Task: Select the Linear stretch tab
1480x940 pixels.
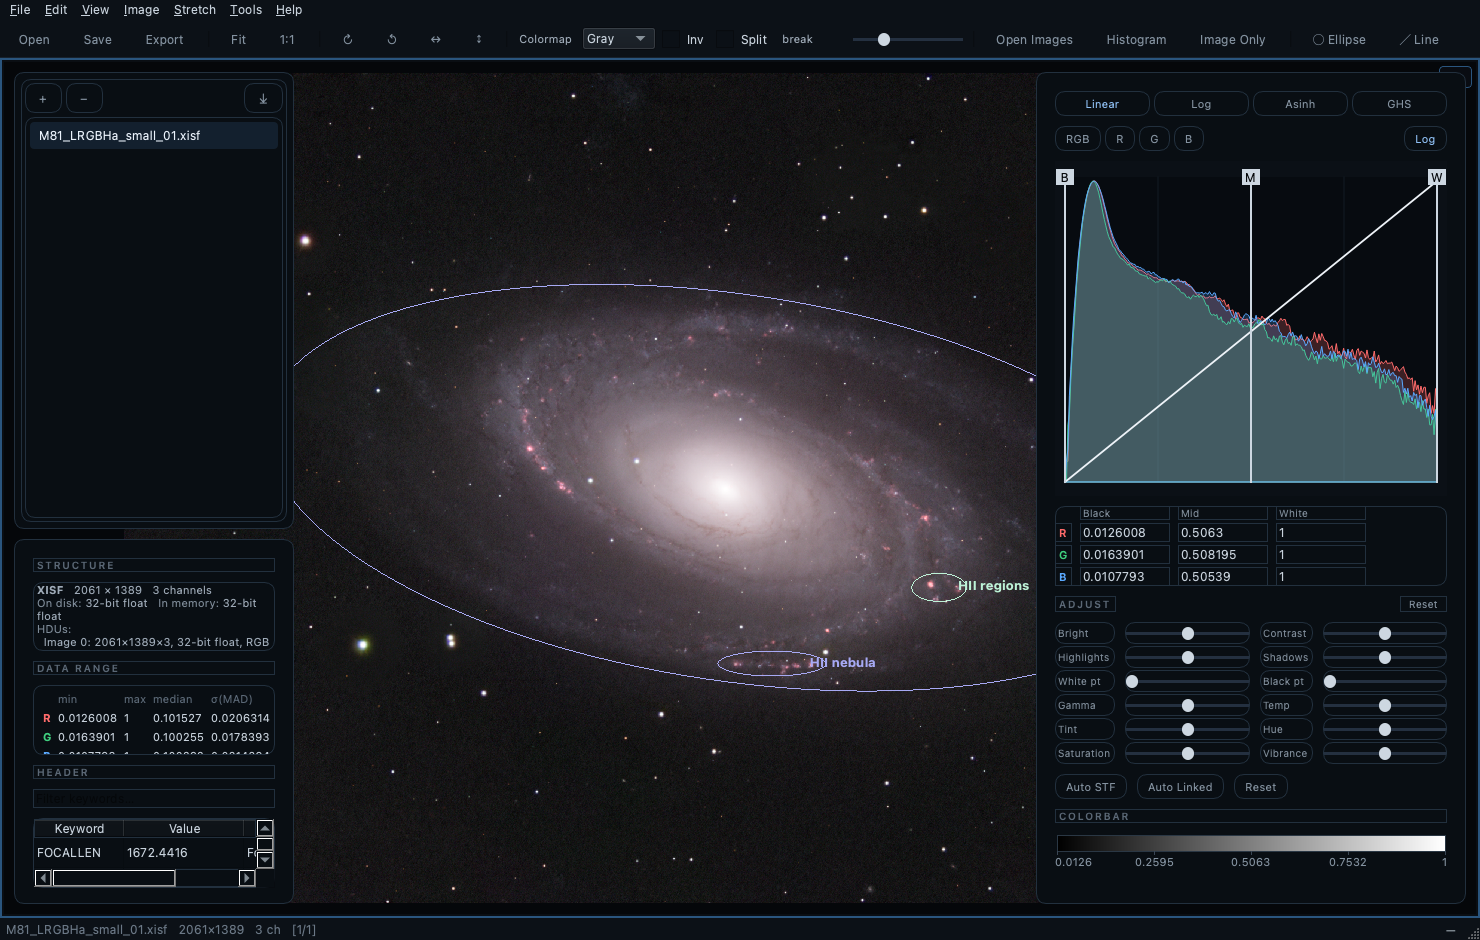Action: [1102, 104]
